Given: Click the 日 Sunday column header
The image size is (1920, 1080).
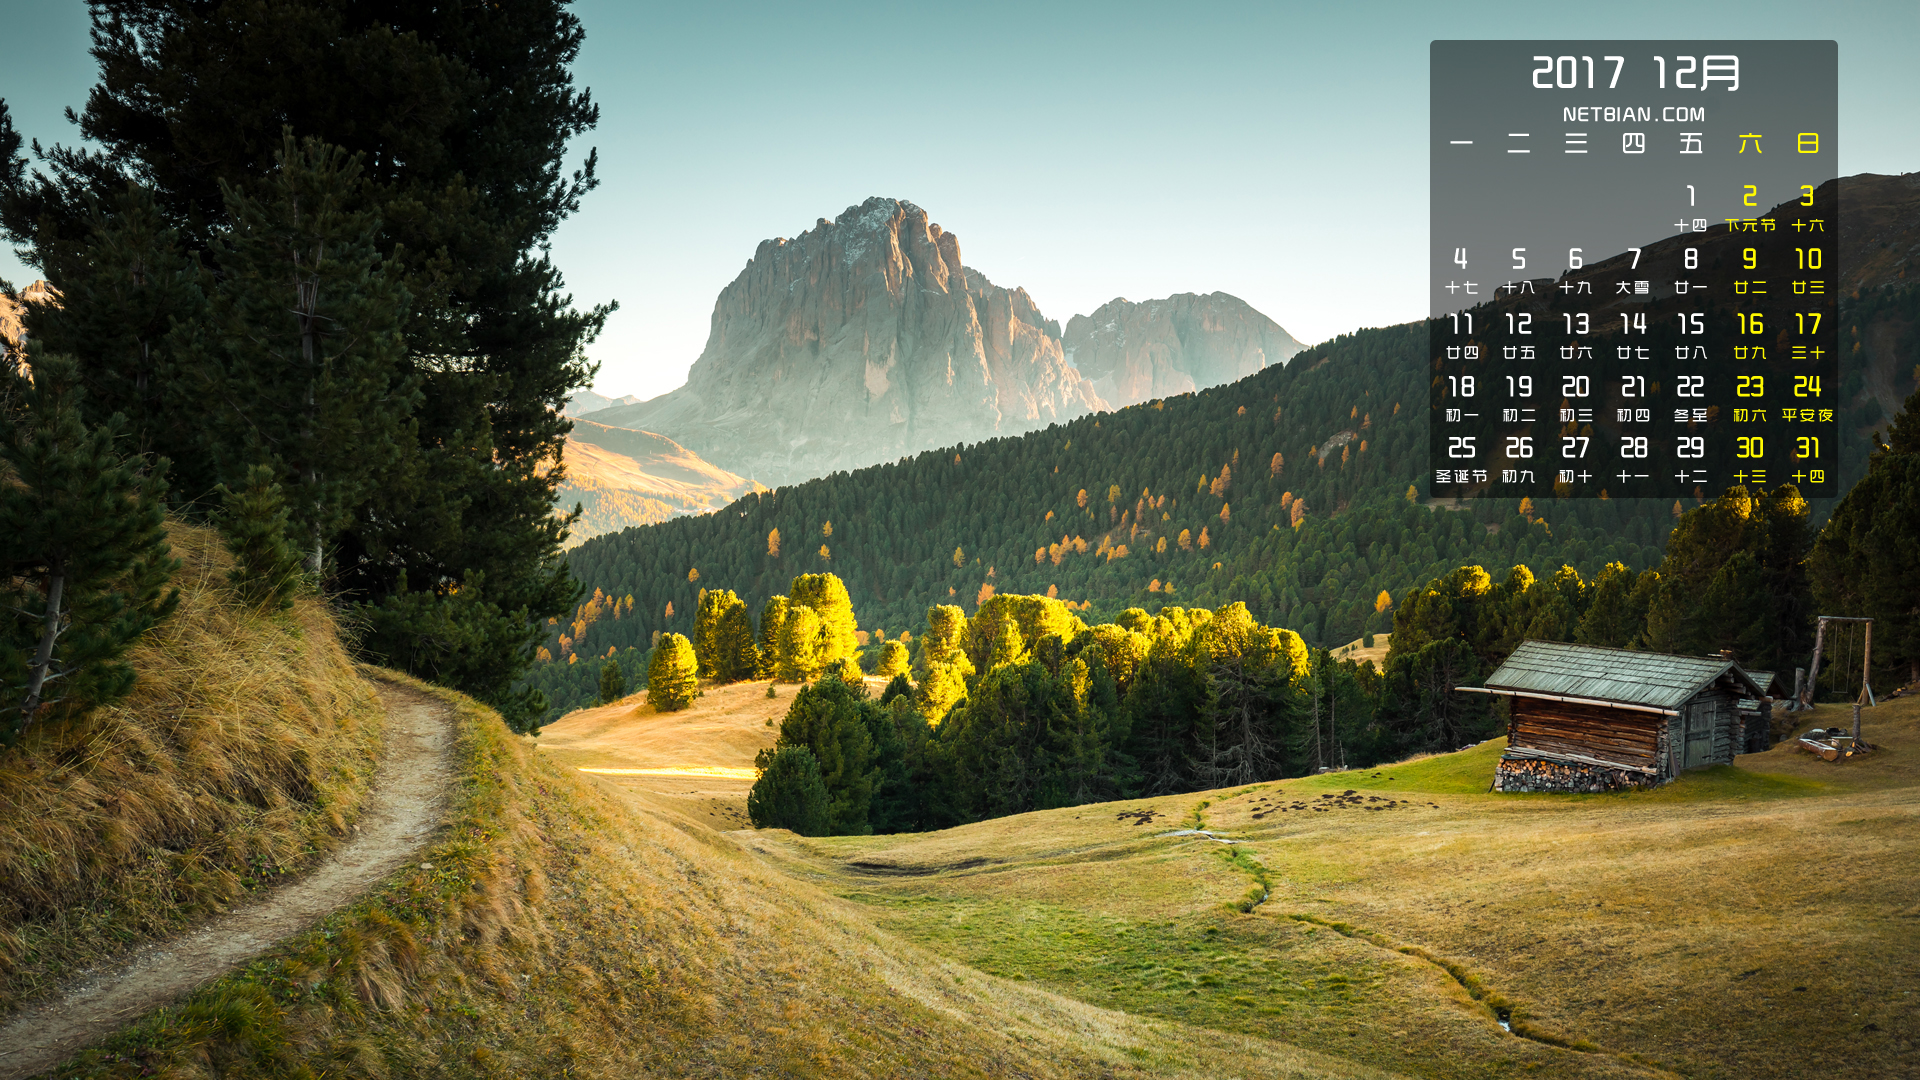Looking at the screenshot, I should tap(1807, 144).
